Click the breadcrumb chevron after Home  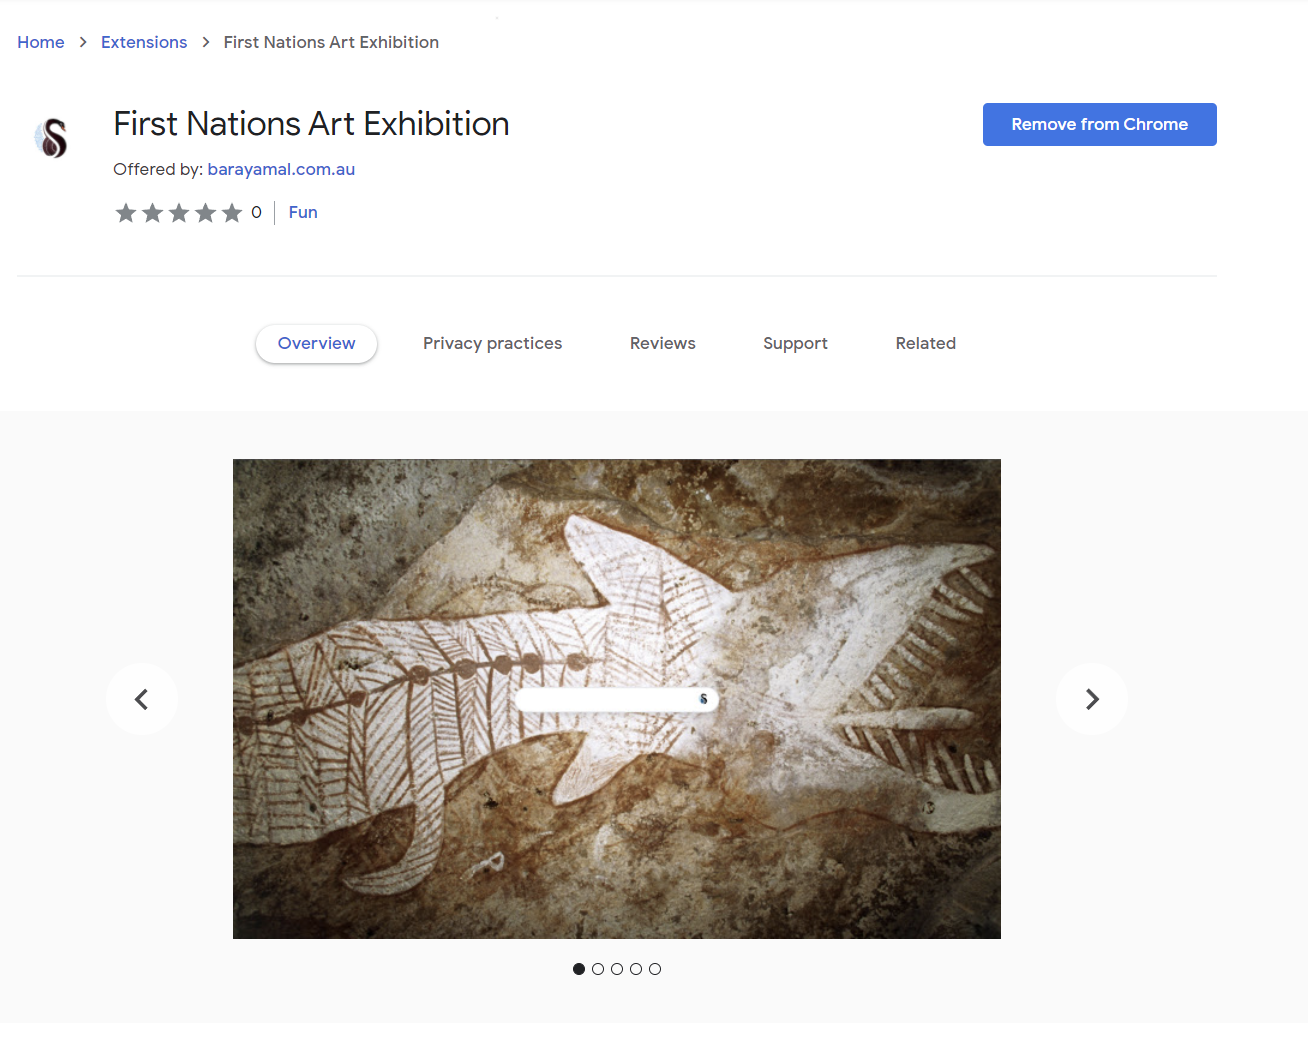tap(83, 42)
